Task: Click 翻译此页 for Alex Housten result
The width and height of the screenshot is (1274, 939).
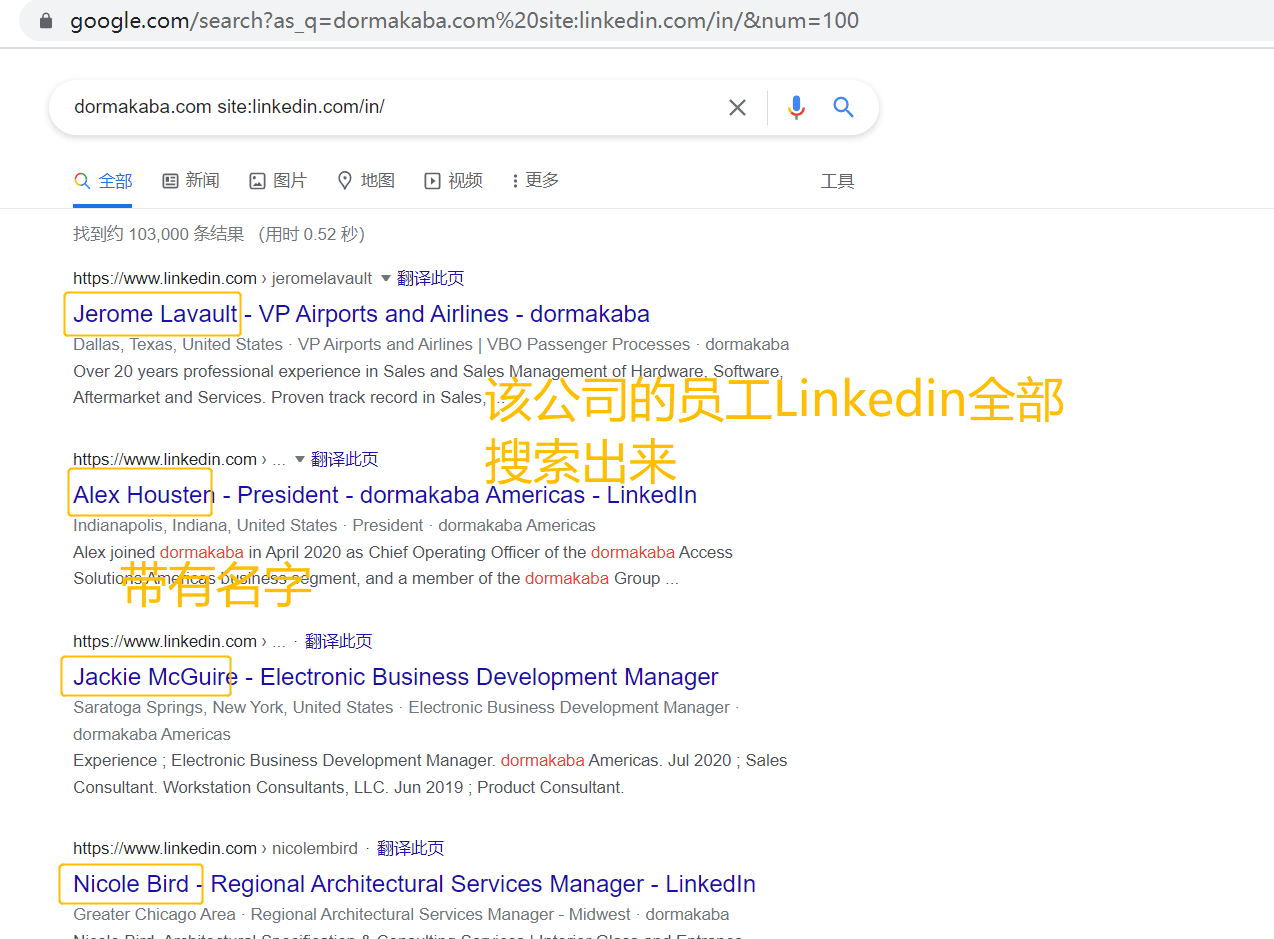Action: pos(344,460)
